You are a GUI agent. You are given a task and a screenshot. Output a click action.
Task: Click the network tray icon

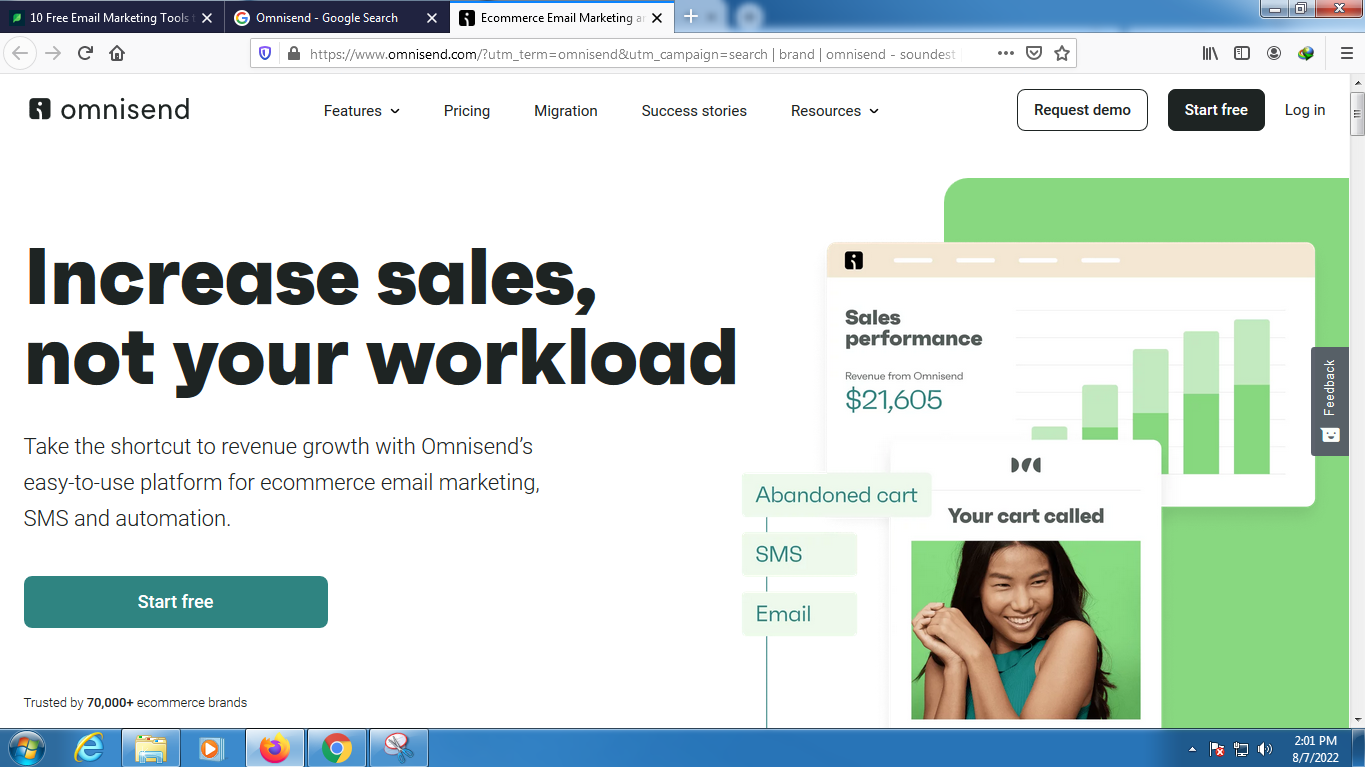pos(1241,749)
